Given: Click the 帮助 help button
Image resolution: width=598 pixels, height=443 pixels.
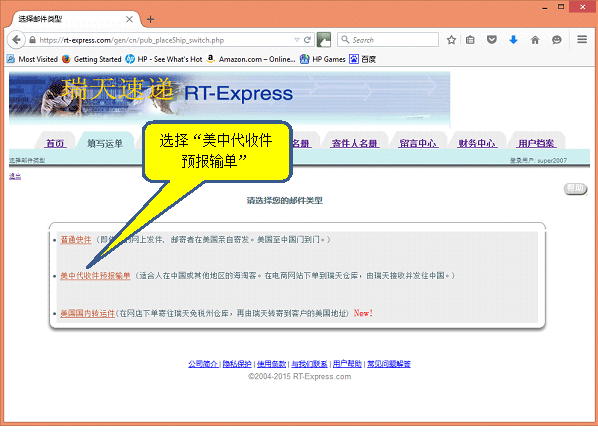Looking at the screenshot, I should coord(575,188).
